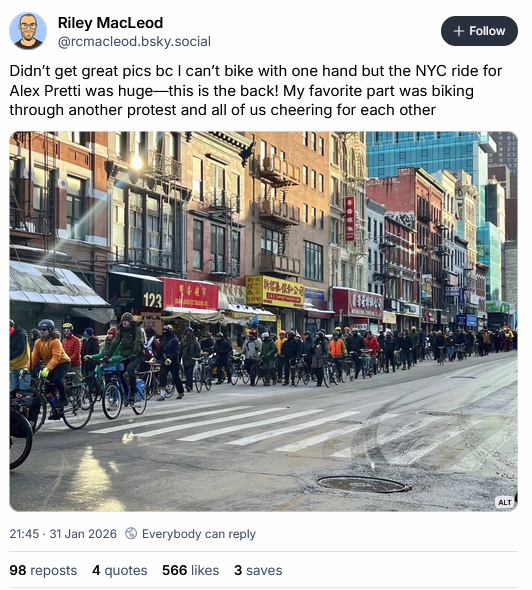Click the 21:45 · 31 Jan 2026 timestamp
The image size is (532, 590).
click(x=63, y=534)
